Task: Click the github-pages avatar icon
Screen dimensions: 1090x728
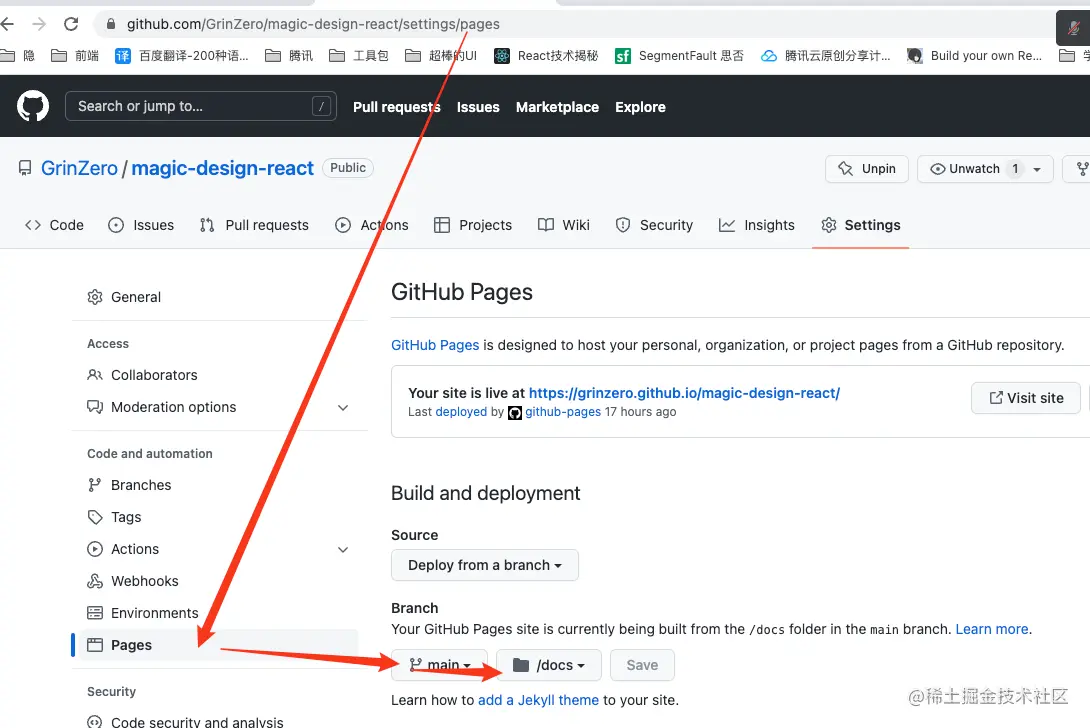Action: point(514,412)
